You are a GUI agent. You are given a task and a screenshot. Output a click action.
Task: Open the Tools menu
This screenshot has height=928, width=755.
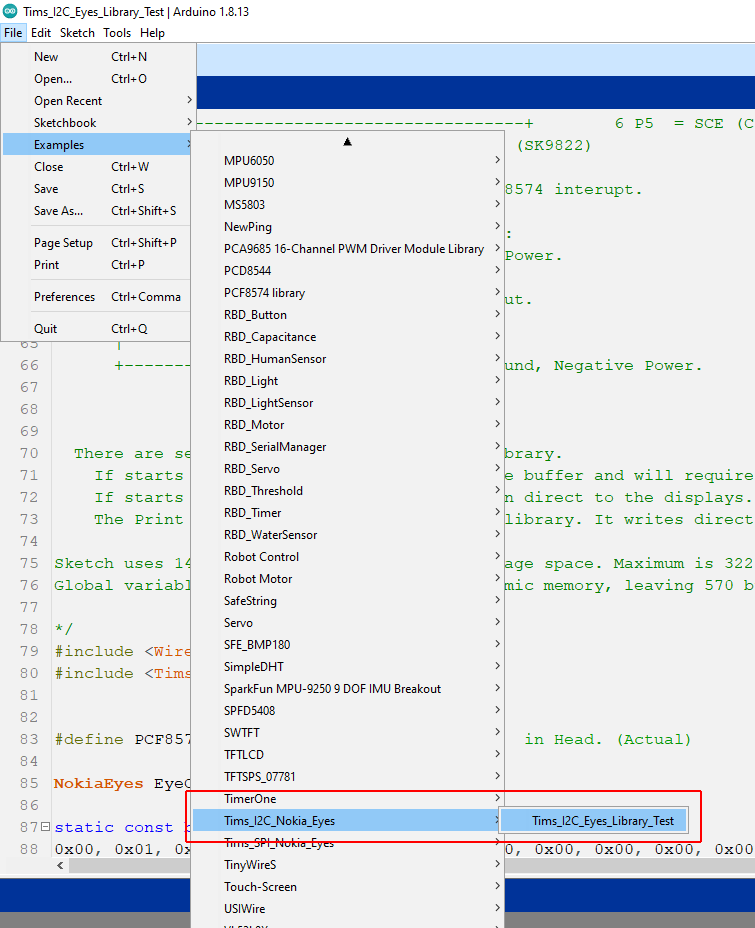[117, 33]
